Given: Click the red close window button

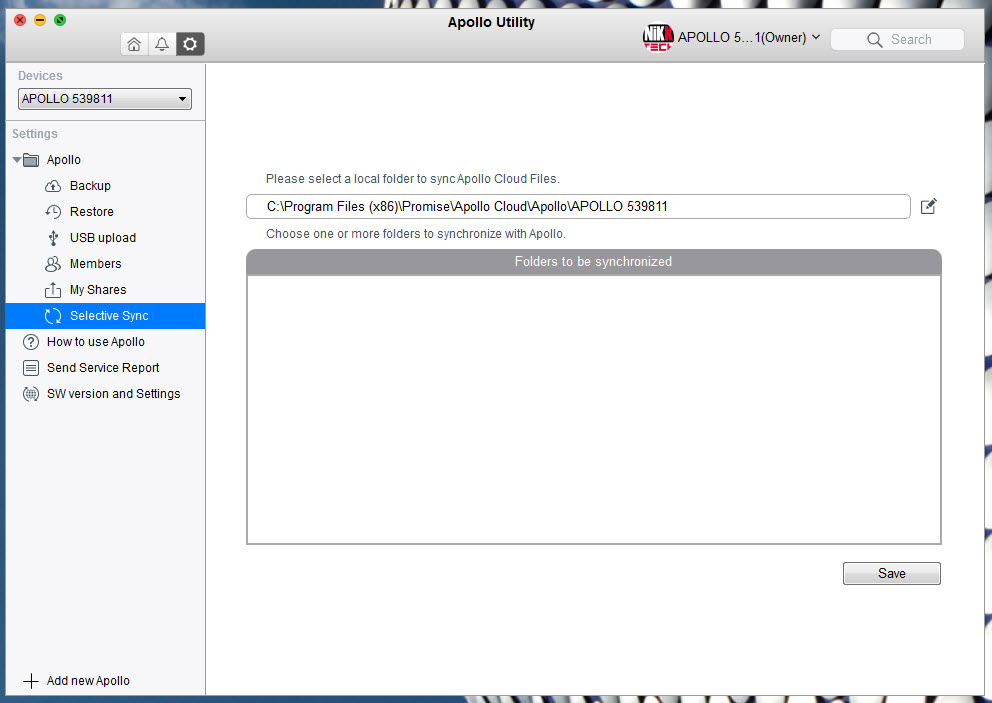Looking at the screenshot, I should 20,20.
